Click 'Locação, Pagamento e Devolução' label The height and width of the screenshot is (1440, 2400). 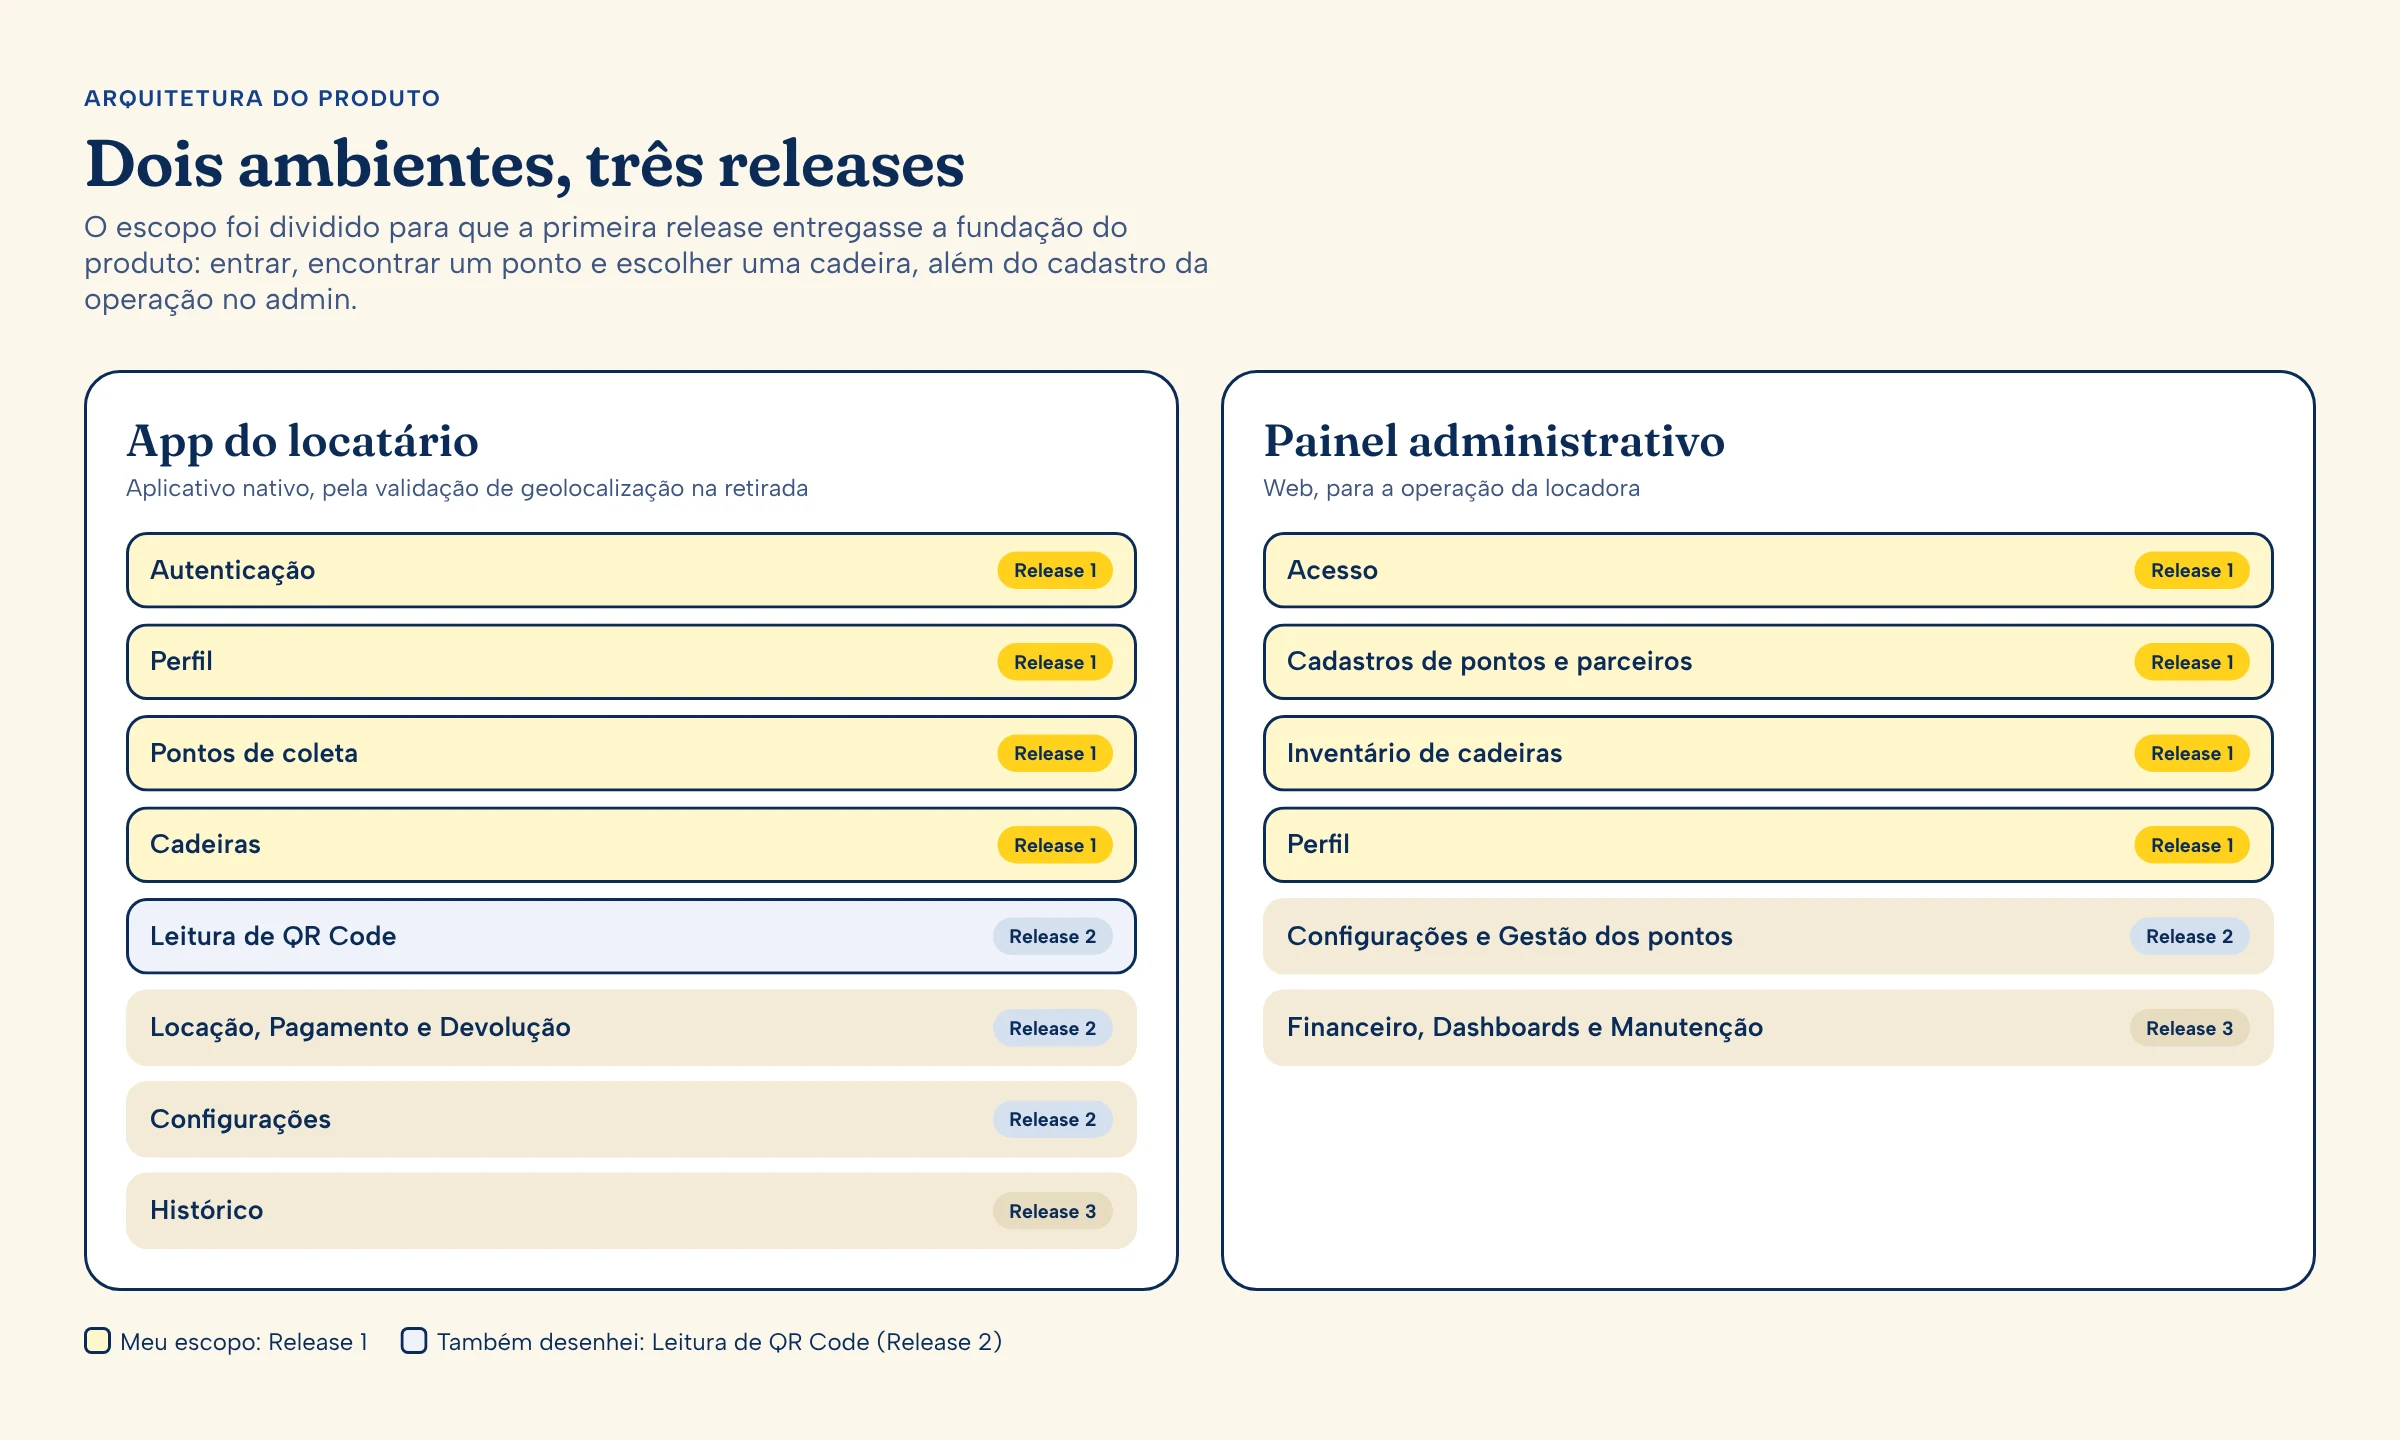360,1028
